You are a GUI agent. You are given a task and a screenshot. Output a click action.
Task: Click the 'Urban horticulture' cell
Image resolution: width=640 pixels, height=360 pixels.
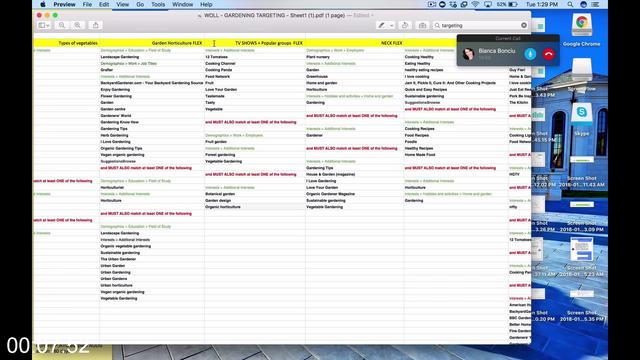point(116,285)
